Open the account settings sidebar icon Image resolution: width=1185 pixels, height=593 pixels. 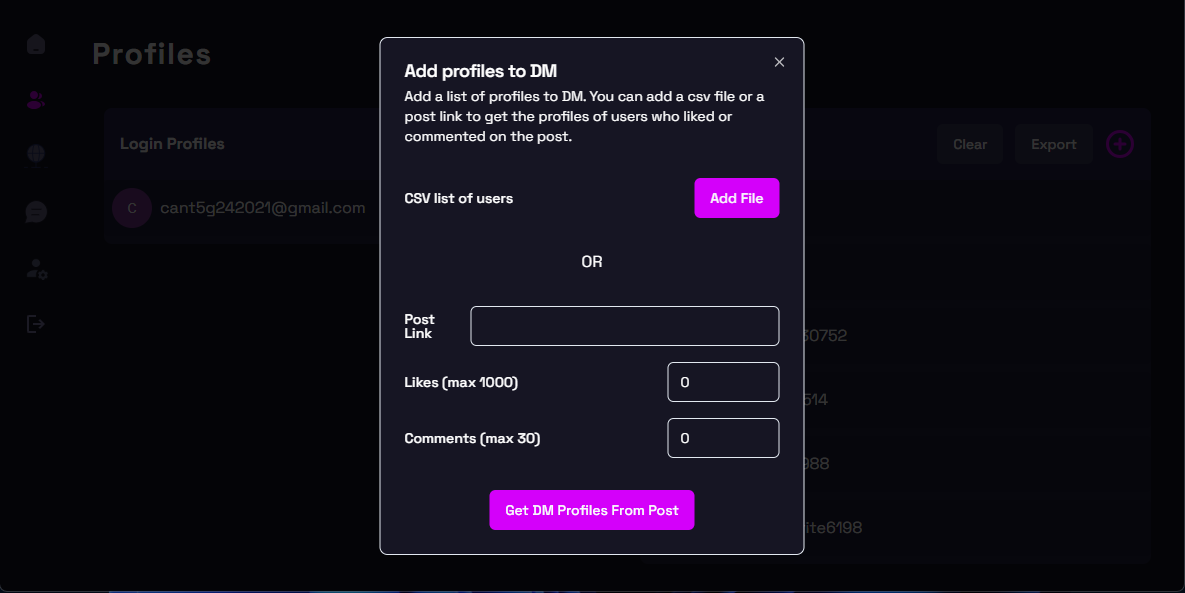click(36, 269)
